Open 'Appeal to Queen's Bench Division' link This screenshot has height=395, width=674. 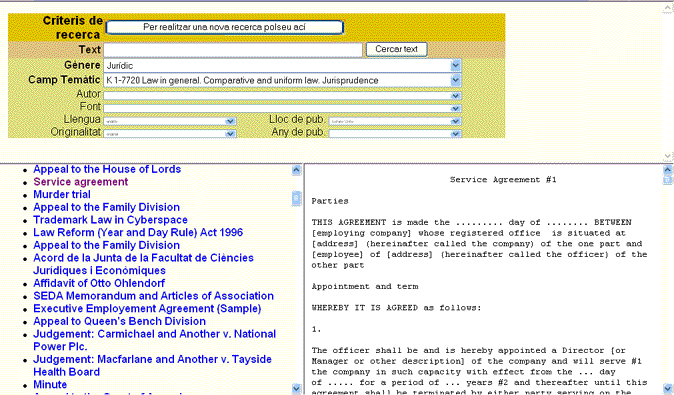(x=119, y=321)
